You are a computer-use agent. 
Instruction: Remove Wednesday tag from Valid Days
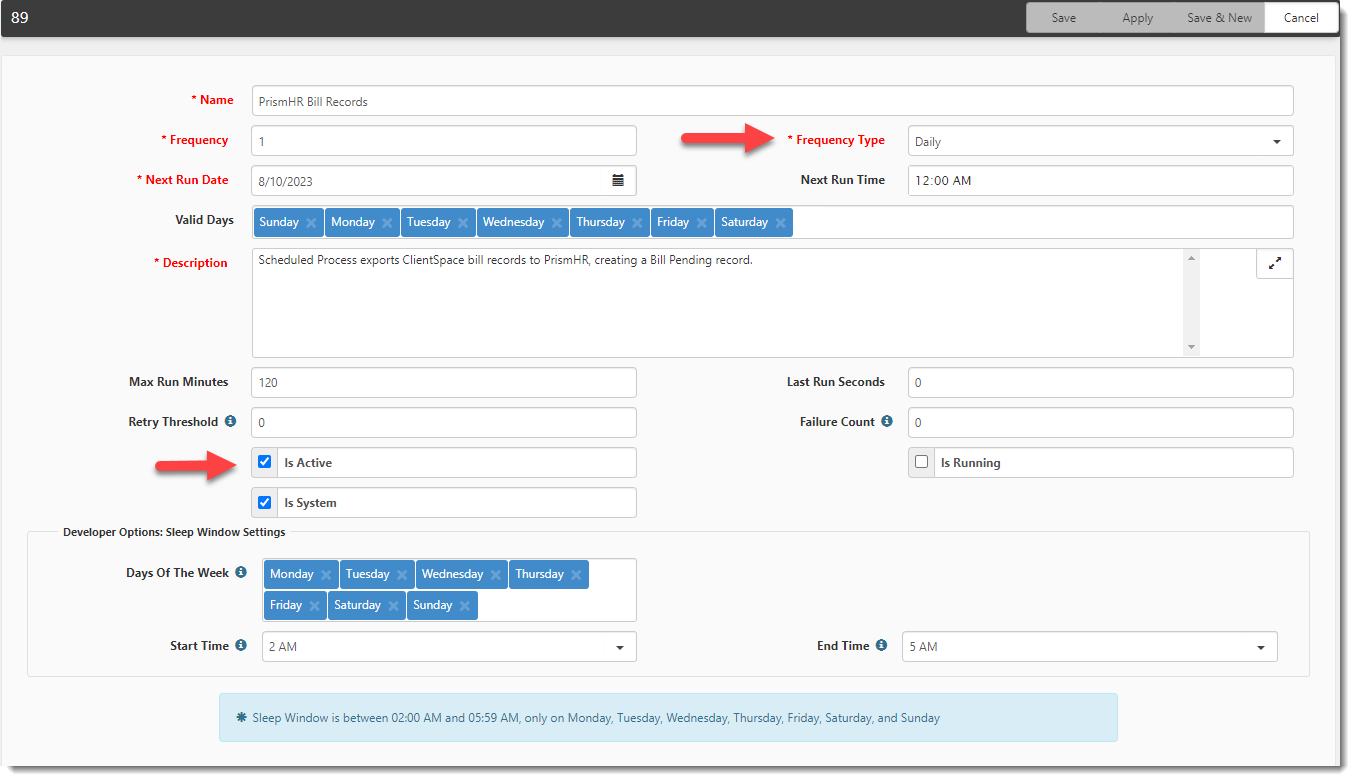557,223
